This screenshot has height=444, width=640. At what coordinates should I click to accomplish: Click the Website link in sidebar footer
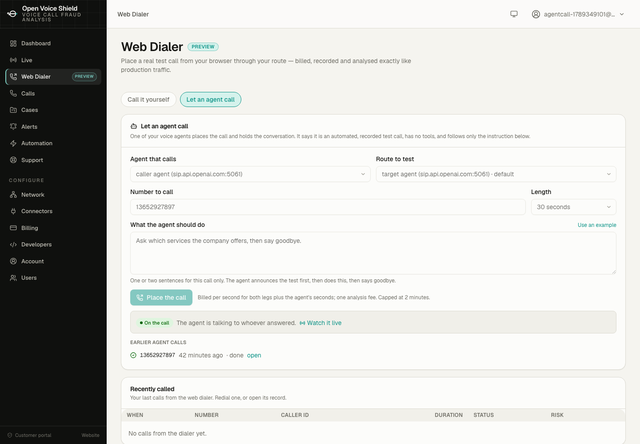point(90,435)
